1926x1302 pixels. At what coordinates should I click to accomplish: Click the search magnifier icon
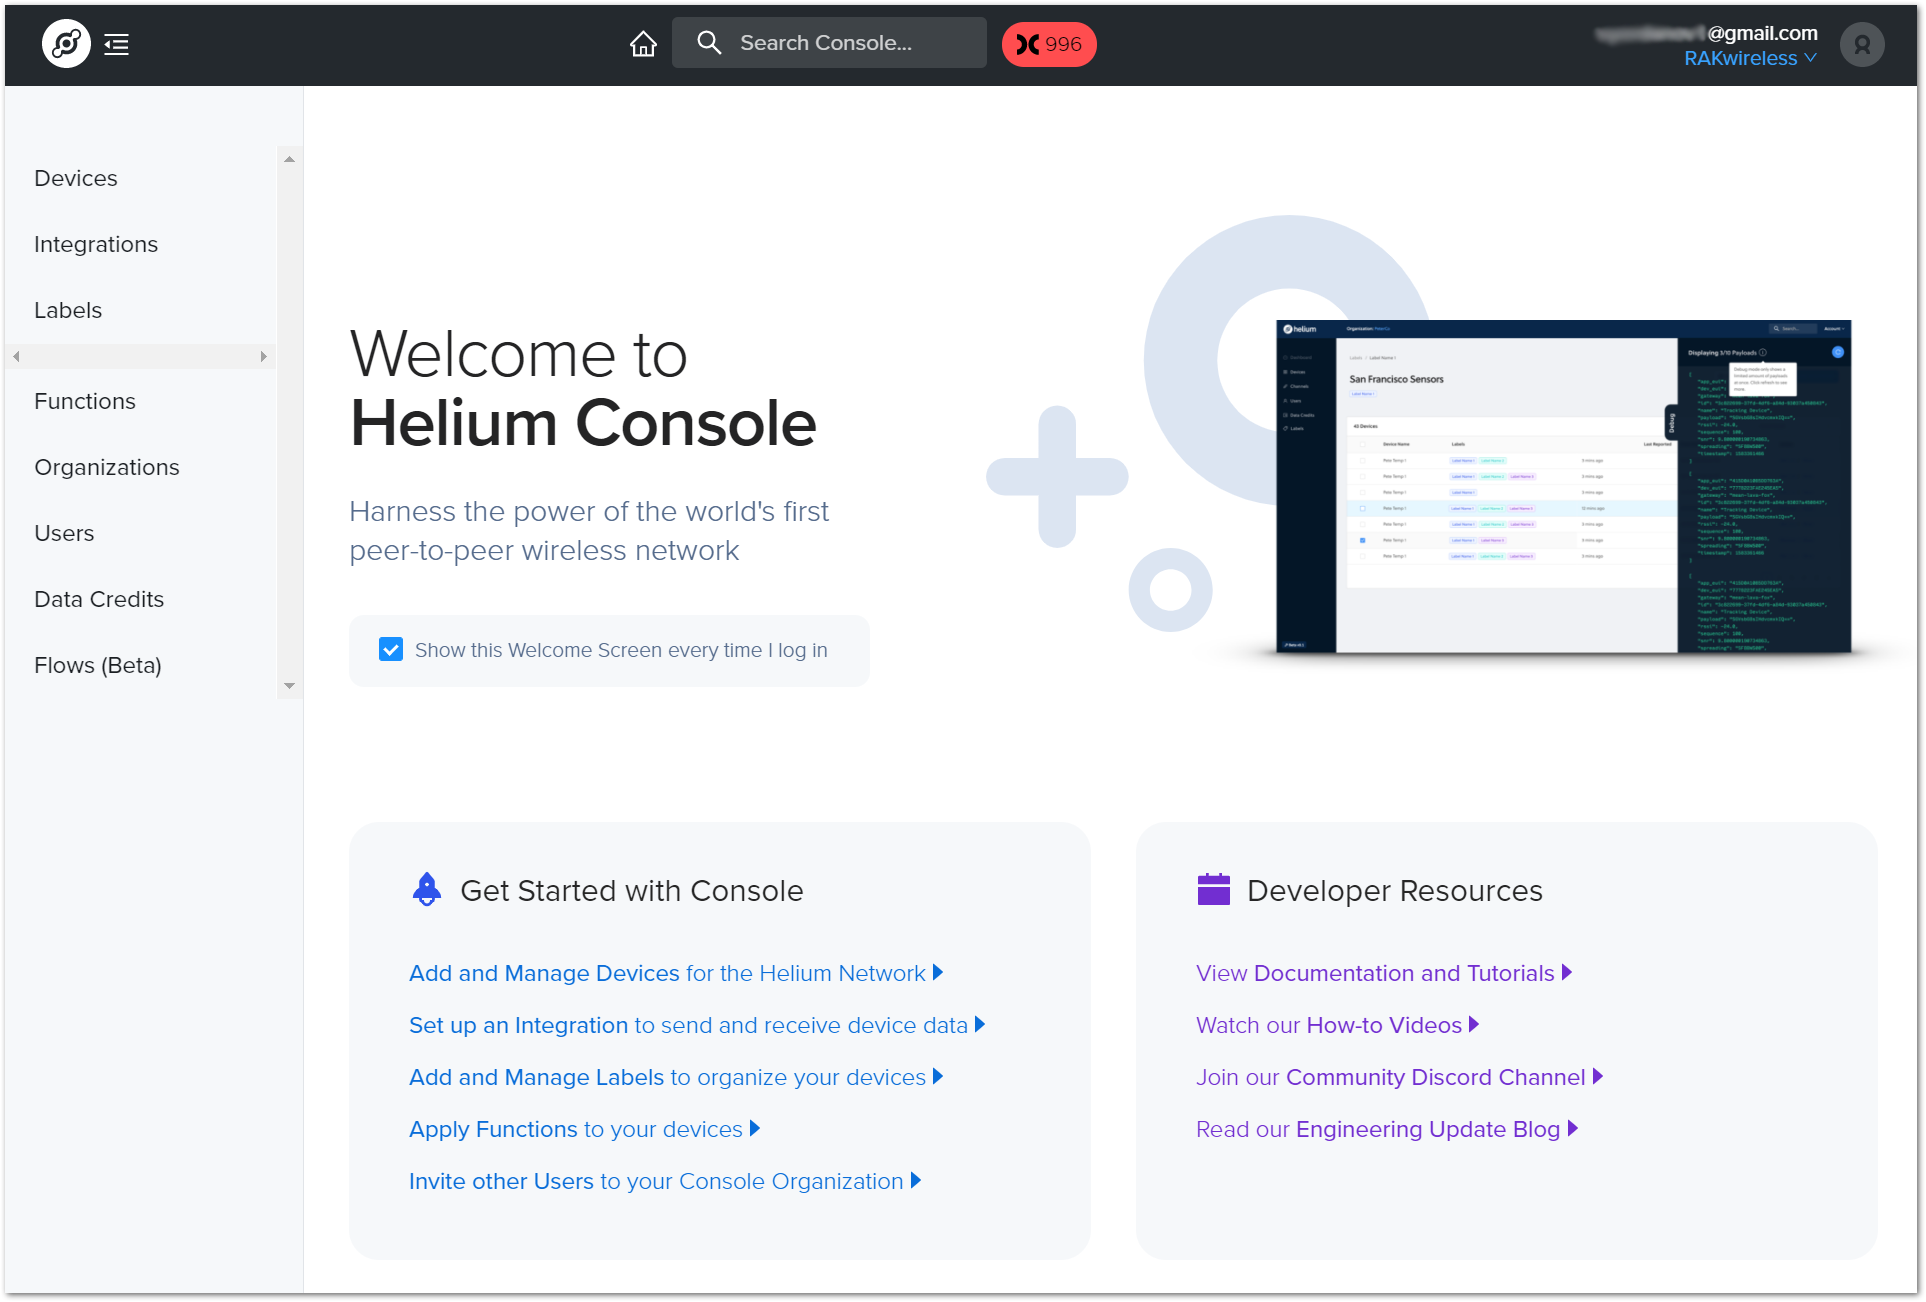(x=709, y=43)
